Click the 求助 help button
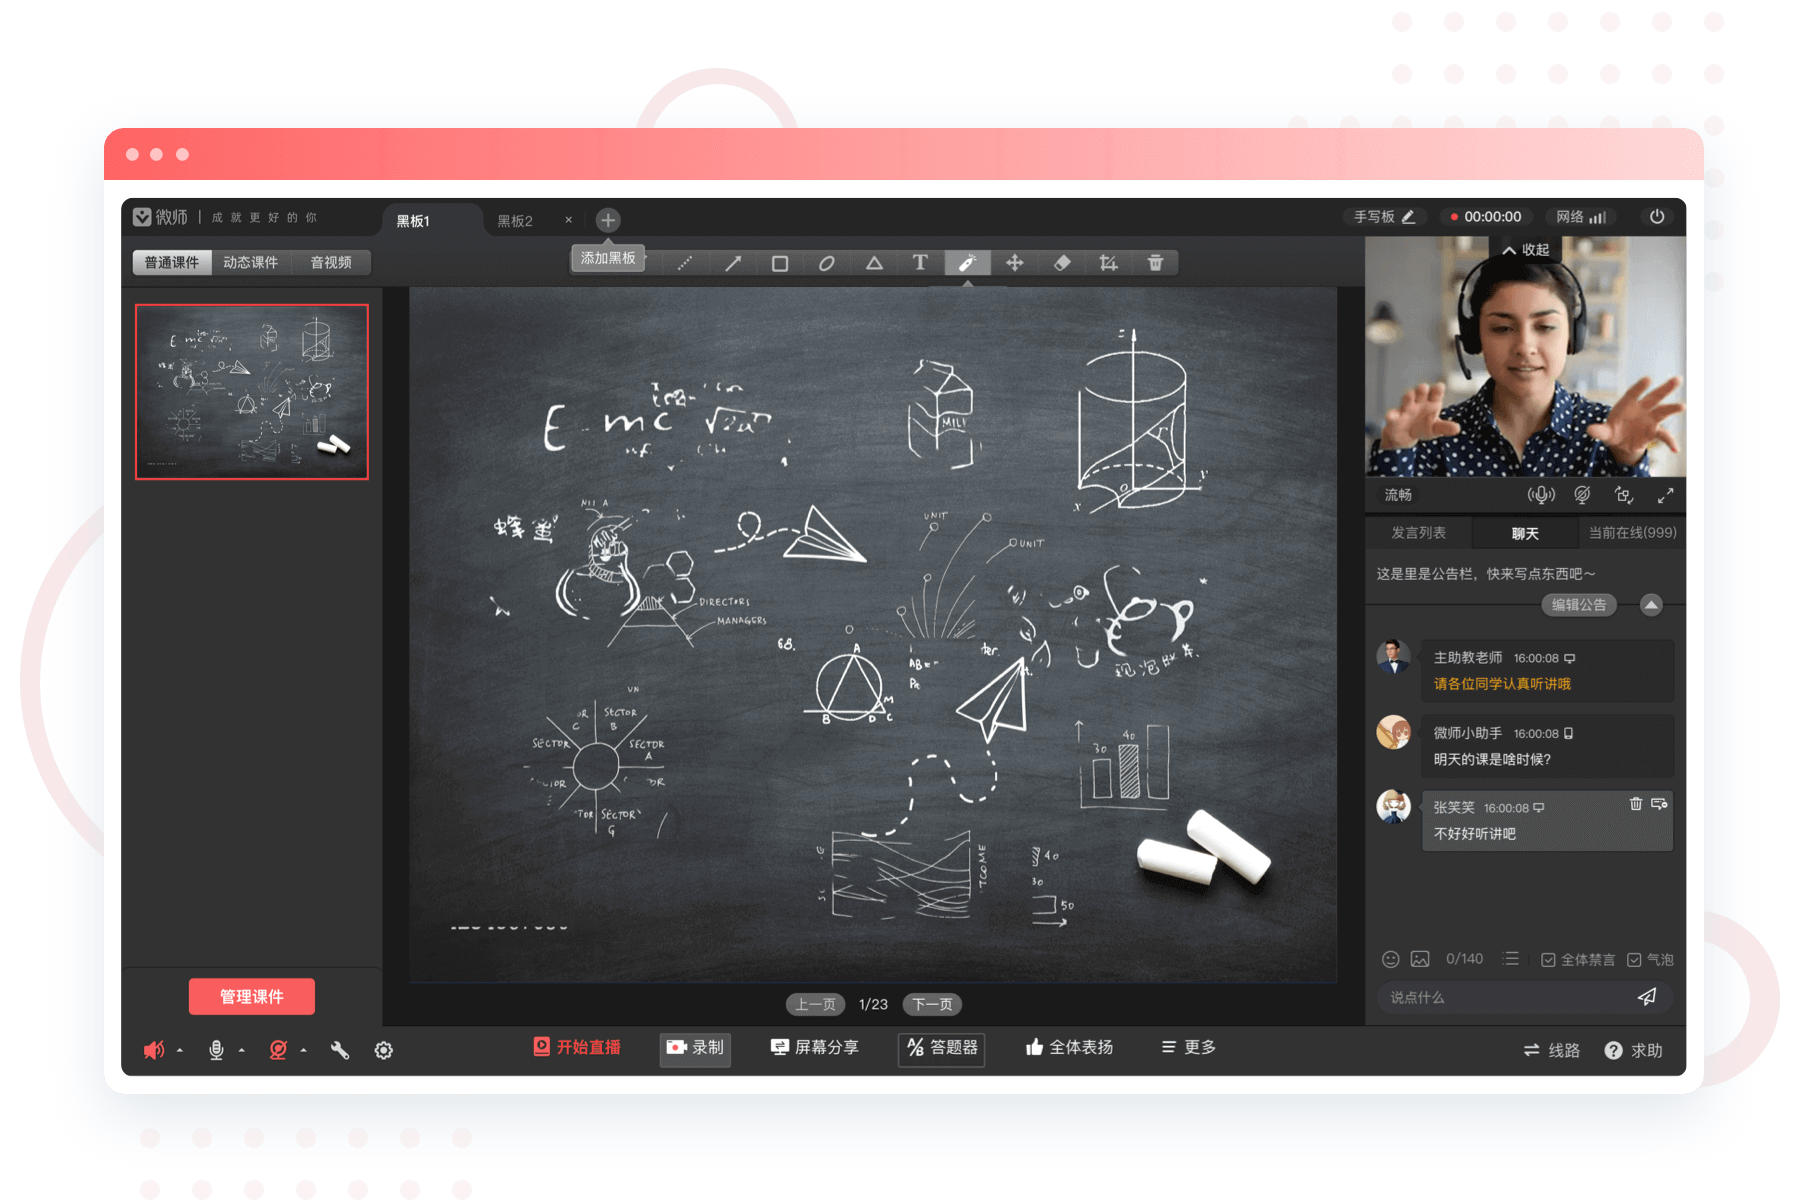 pyautogui.click(x=1634, y=1050)
